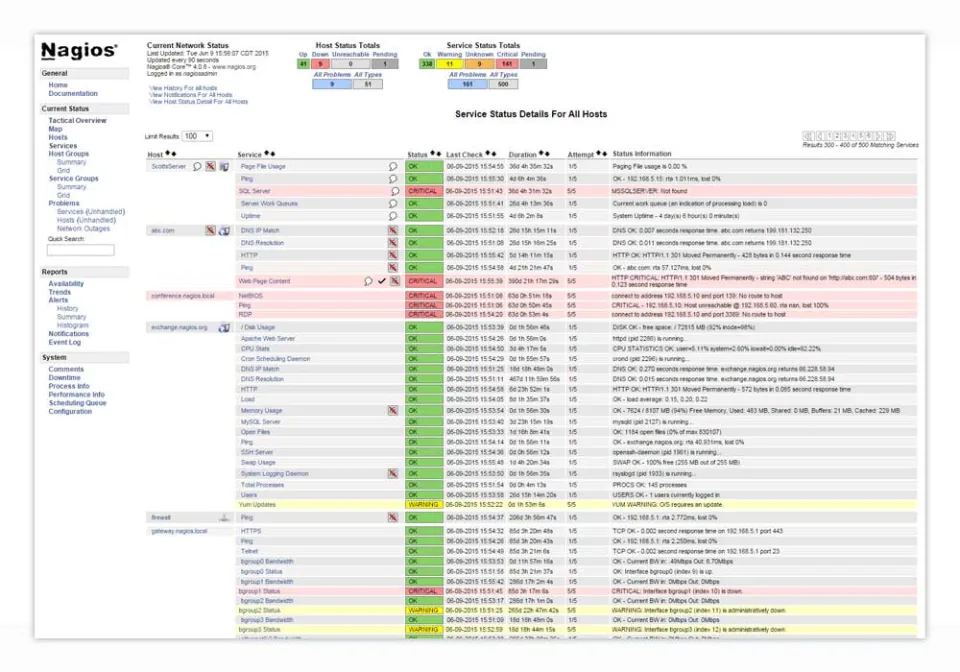This screenshot has height=672, width=960.
Task: Click View History For all hosts link
Action: 183,88
